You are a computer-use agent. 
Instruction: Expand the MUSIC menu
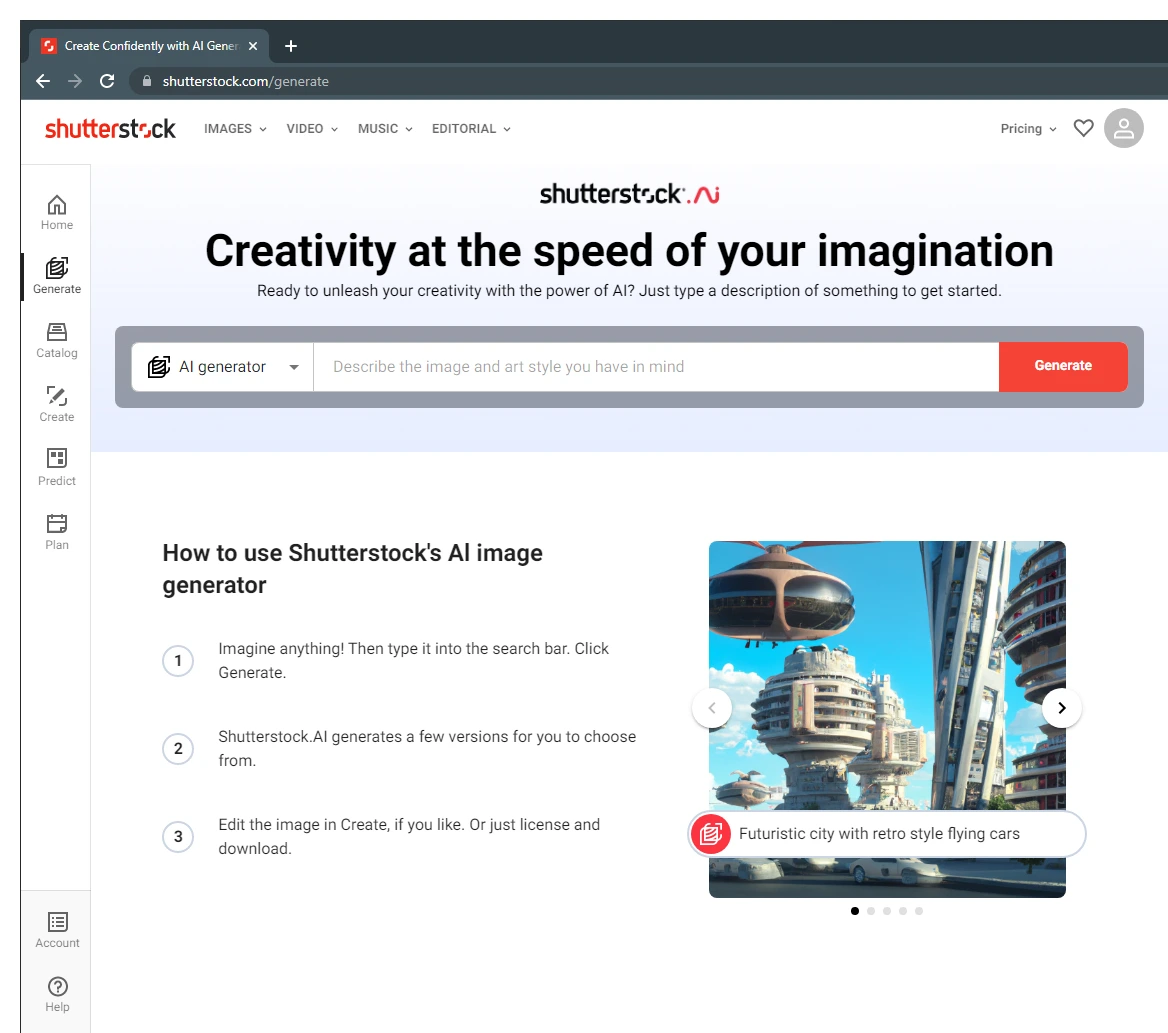pyautogui.click(x=385, y=129)
